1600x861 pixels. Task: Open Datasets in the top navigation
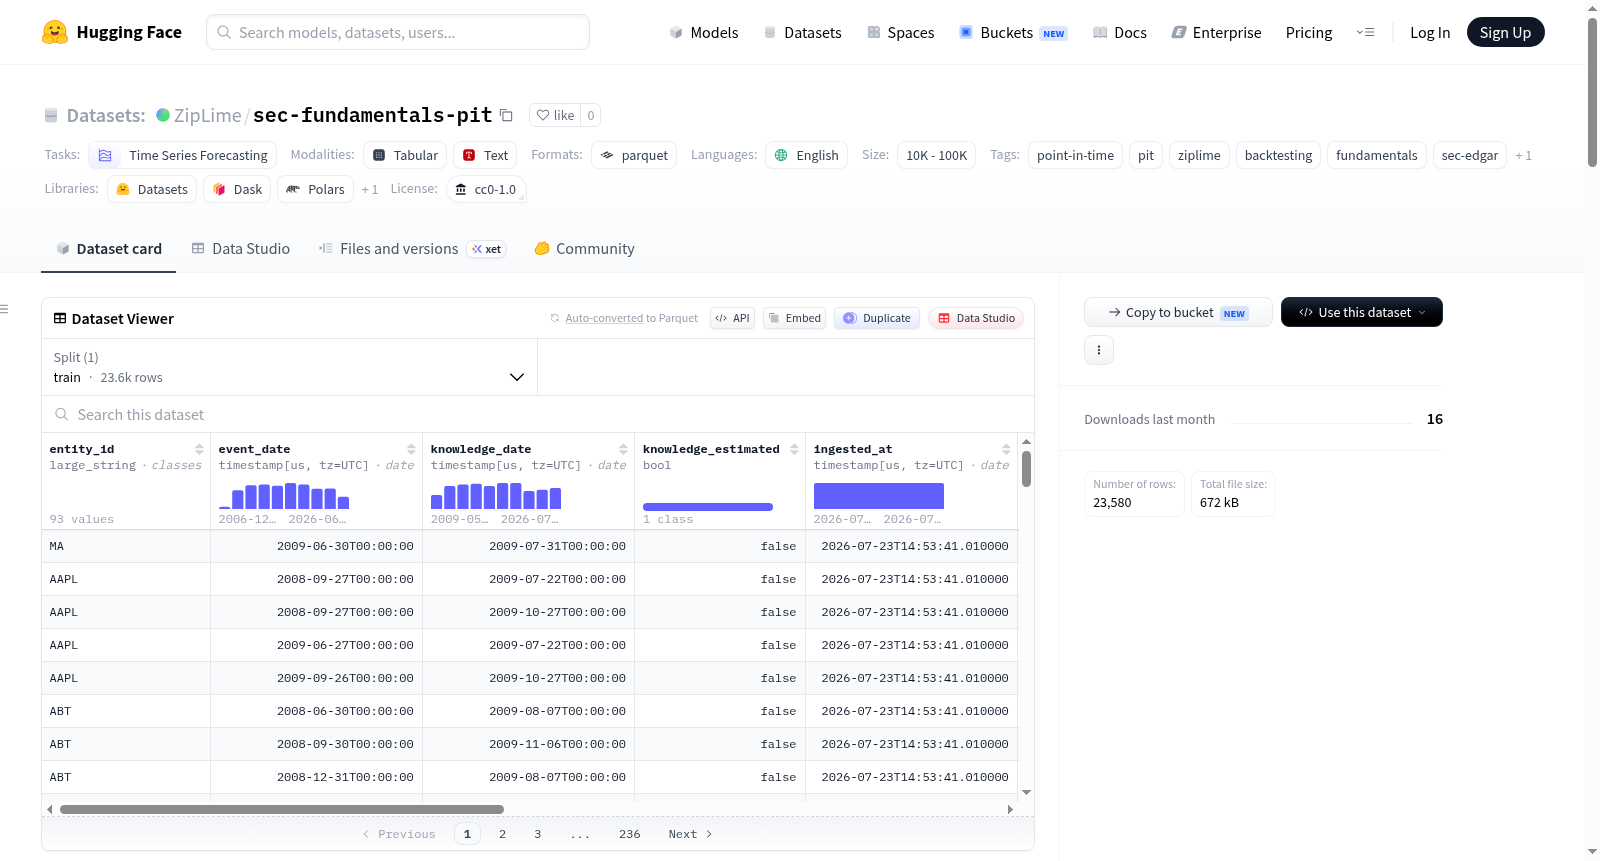(802, 33)
